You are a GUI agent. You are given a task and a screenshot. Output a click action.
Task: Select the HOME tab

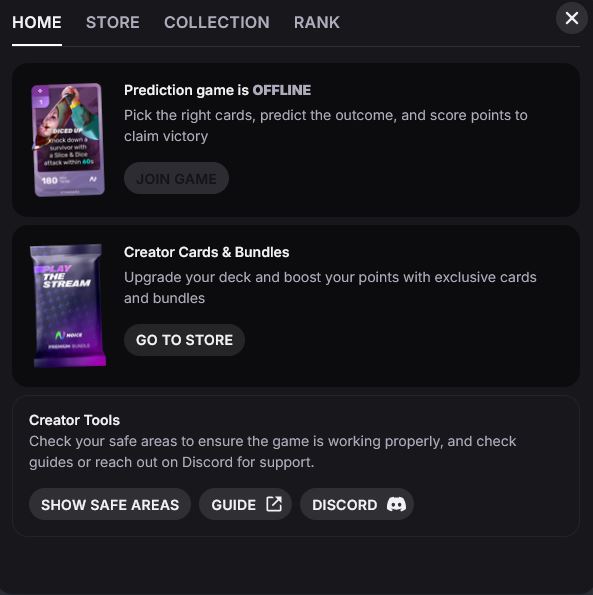(x=37, y=22)
